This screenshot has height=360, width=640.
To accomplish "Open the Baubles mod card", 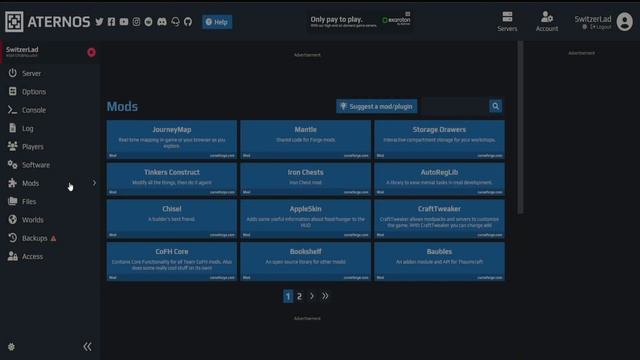I will (439, 261).
